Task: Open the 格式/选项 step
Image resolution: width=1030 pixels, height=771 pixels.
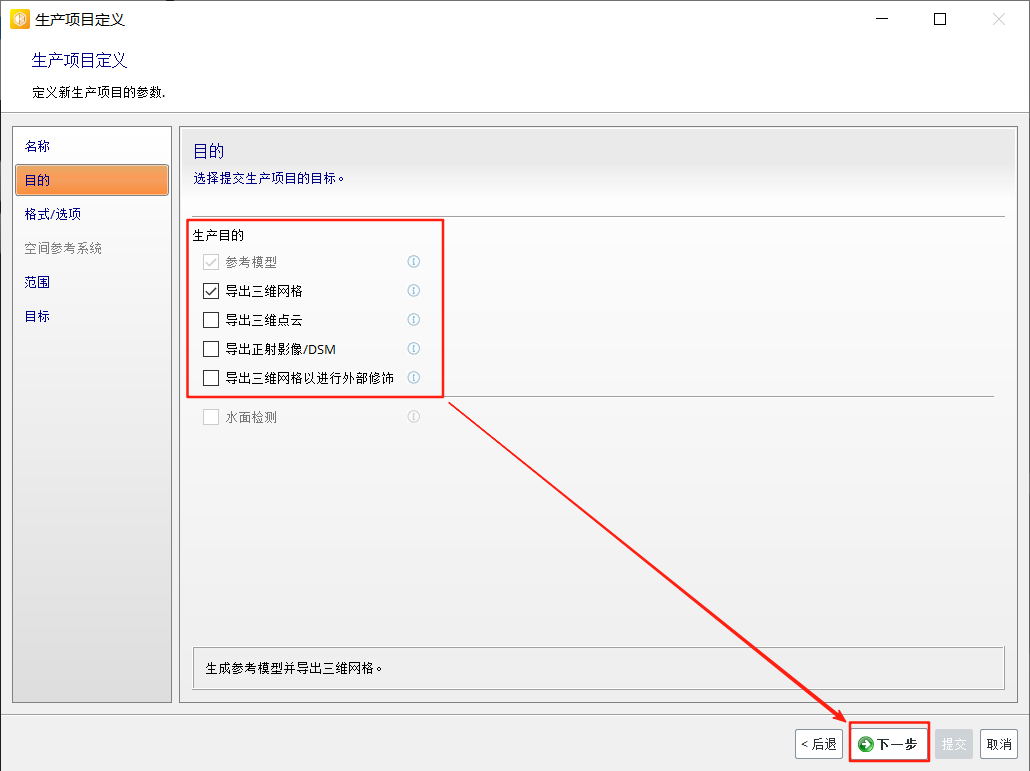Action: coord(53,214)
